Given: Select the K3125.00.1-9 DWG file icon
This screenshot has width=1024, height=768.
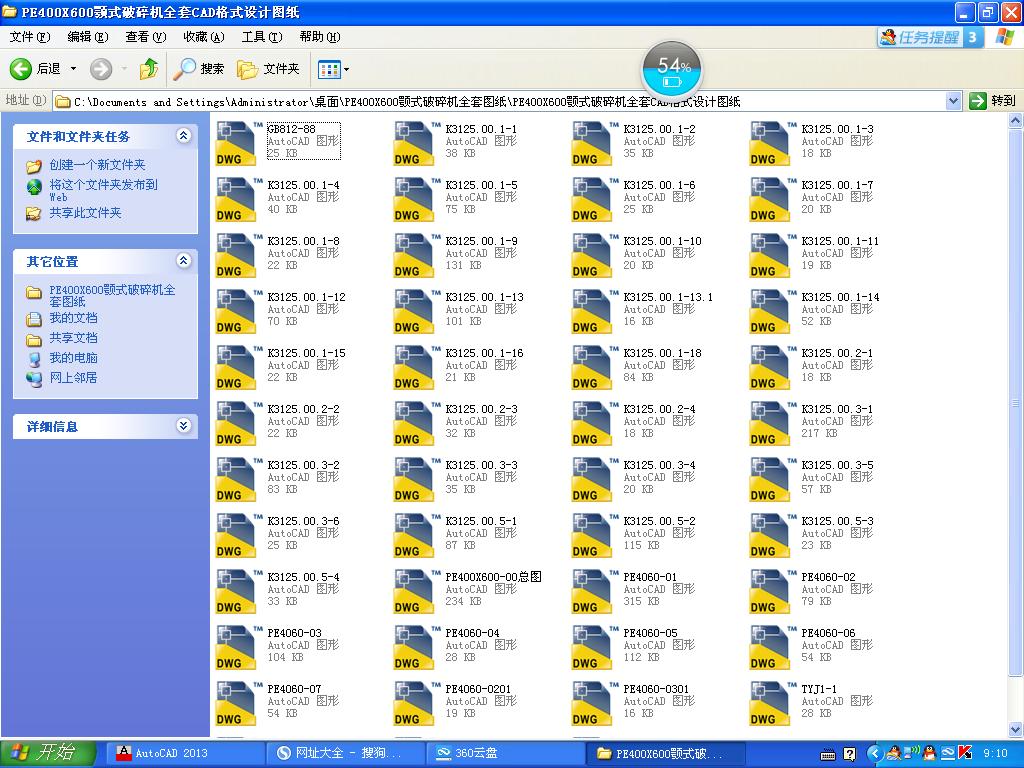Looking at the screenshot, I should coord(415,255).
